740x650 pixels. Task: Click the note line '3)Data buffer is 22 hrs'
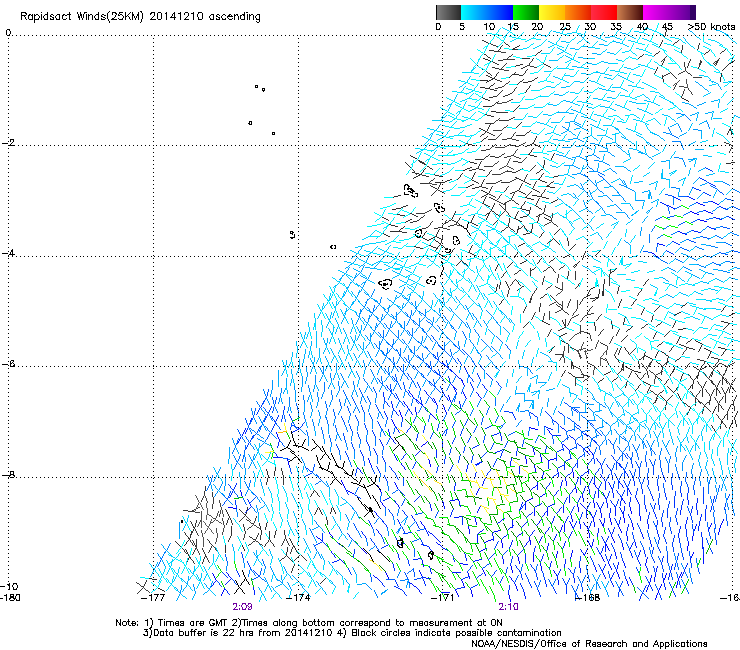352,633
